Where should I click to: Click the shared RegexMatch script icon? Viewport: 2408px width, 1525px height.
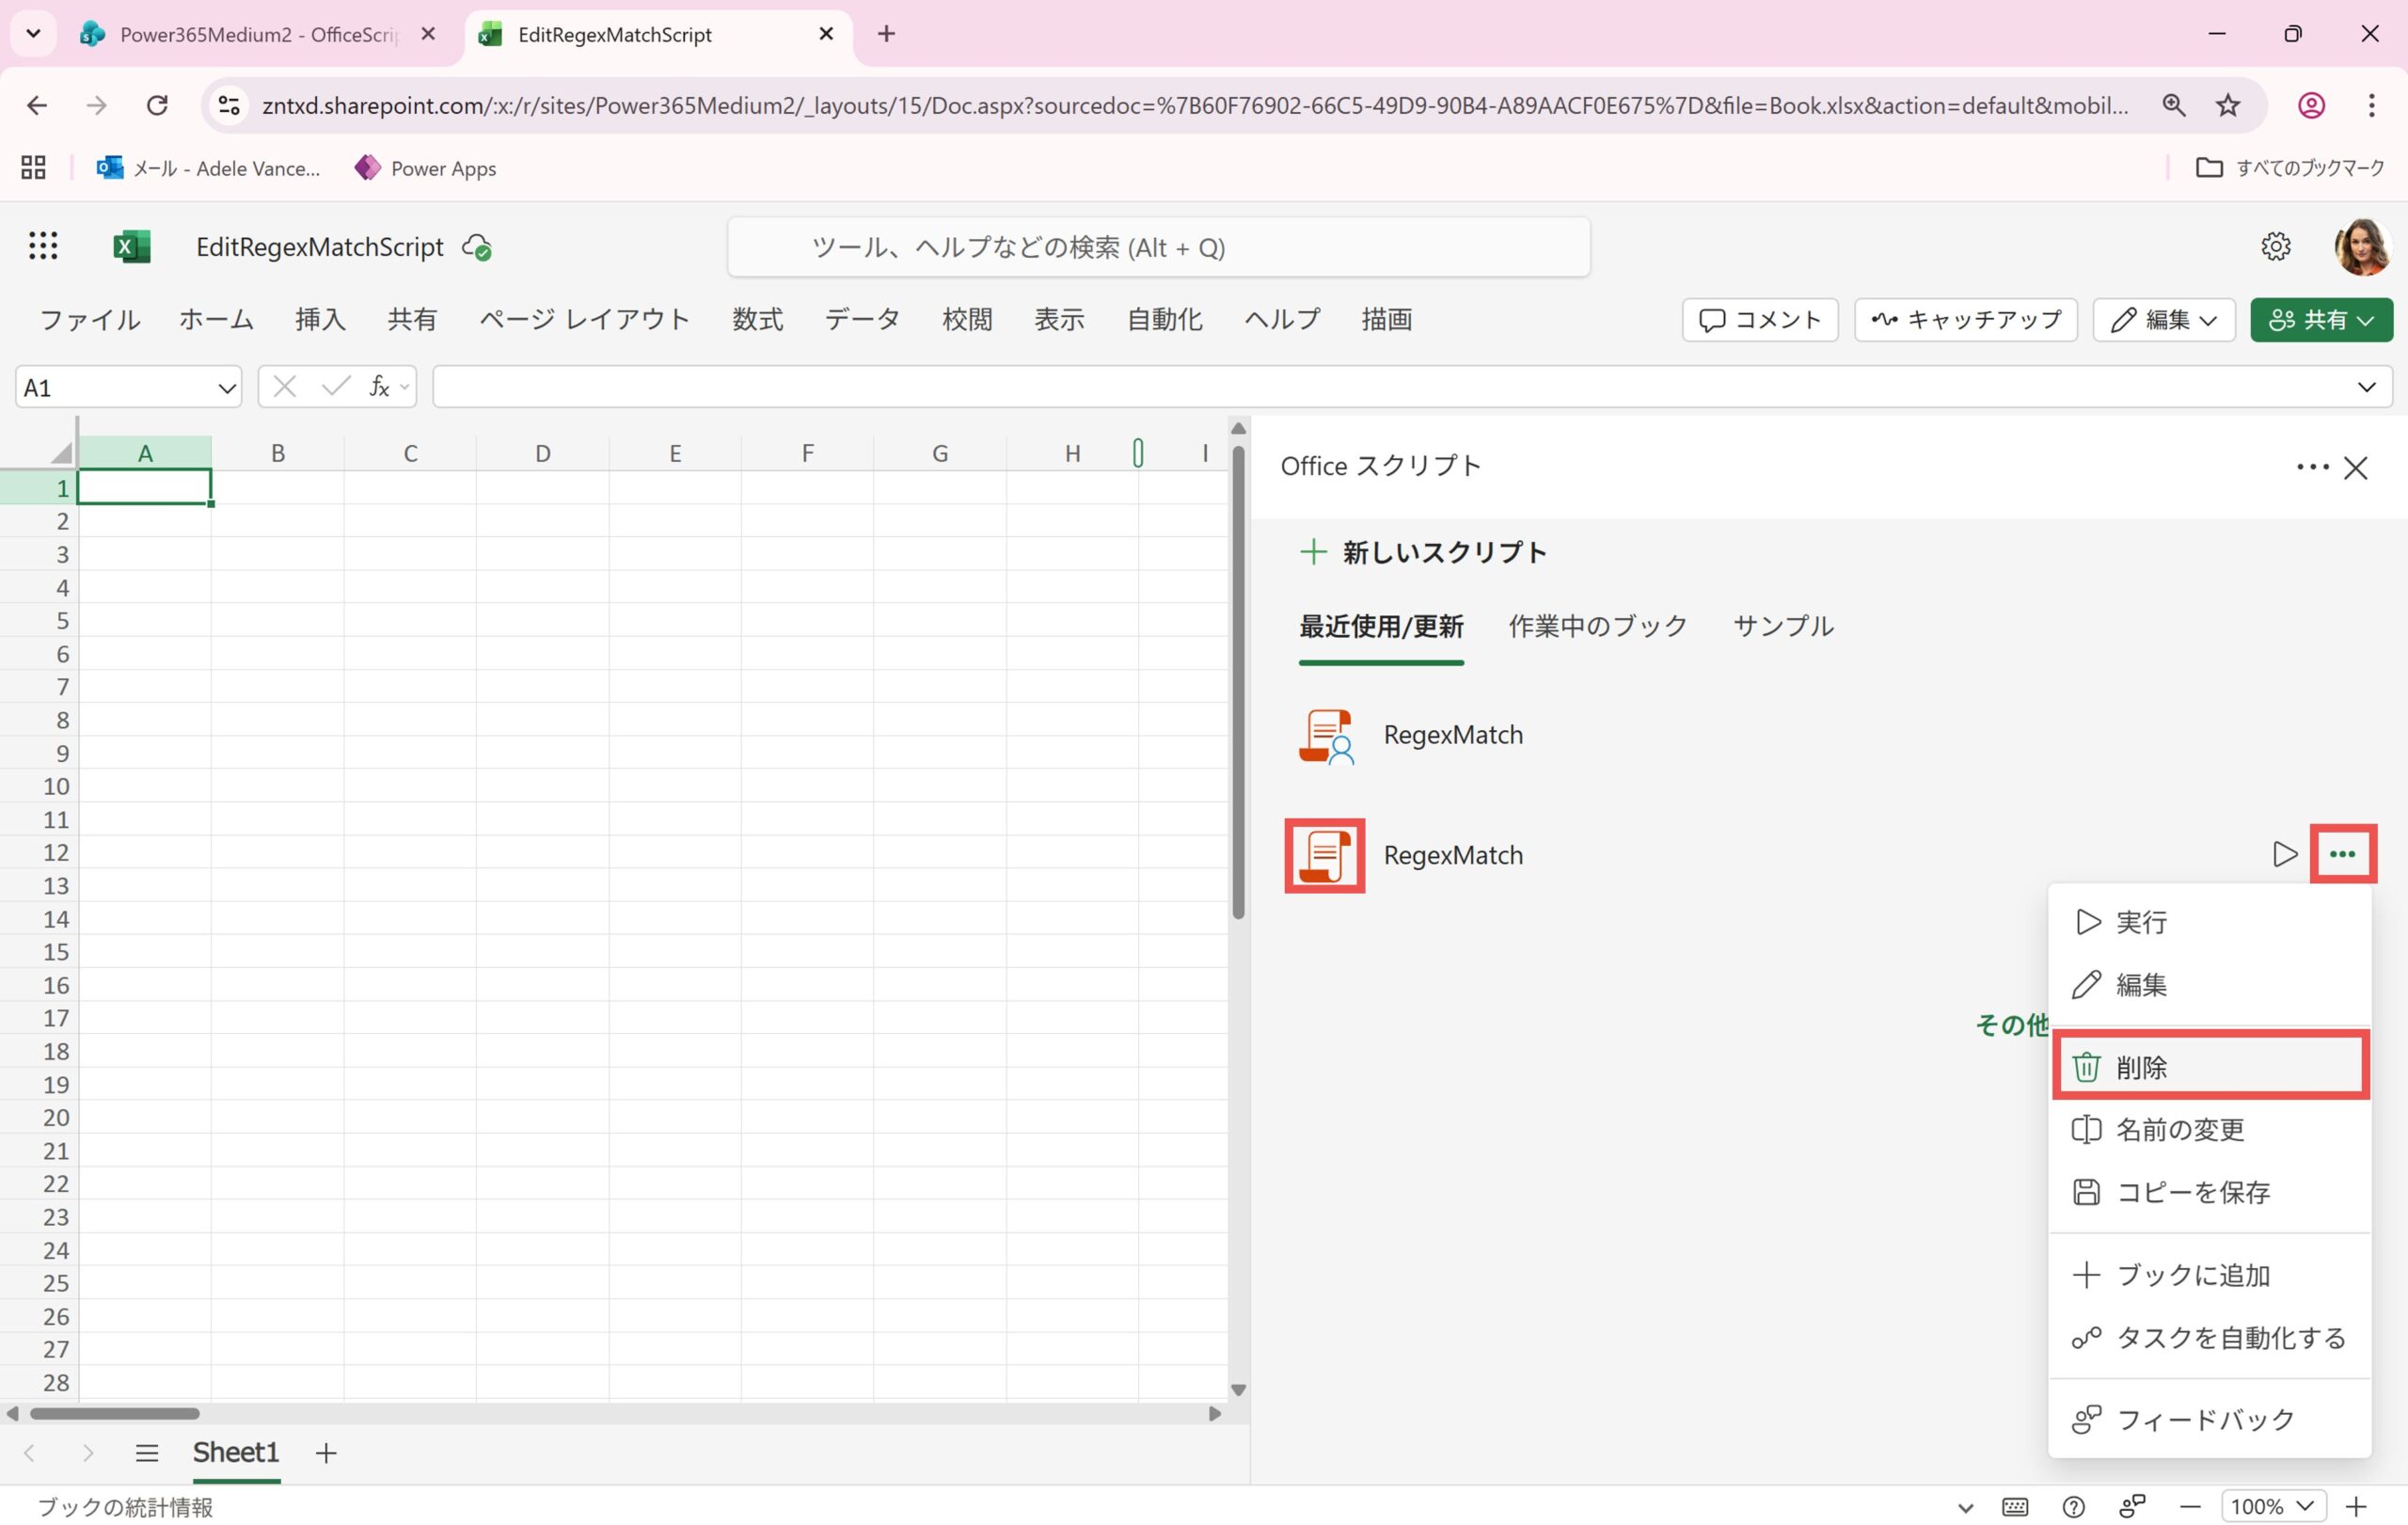click(1326, 736)
